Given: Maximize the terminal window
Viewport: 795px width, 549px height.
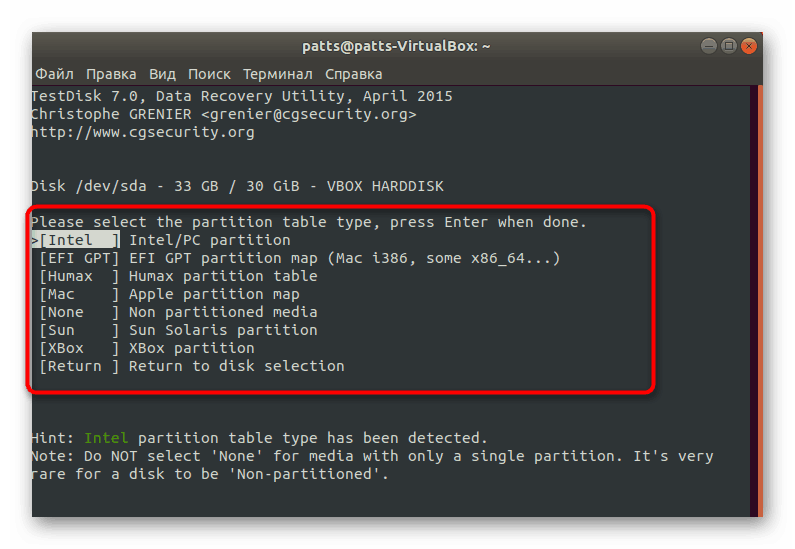Looking at the screenshot, I should click(x=729, y=46).
